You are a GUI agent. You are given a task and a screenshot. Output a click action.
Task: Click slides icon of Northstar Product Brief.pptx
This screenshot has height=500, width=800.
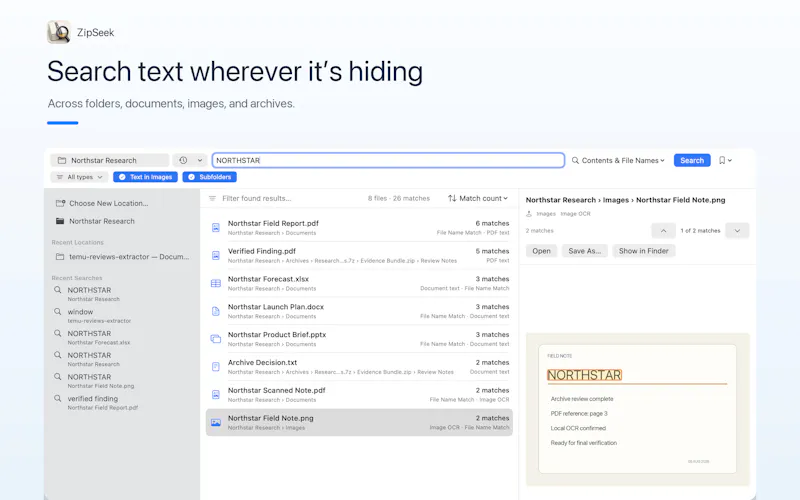pyautogui.click(x=216, y=339)
